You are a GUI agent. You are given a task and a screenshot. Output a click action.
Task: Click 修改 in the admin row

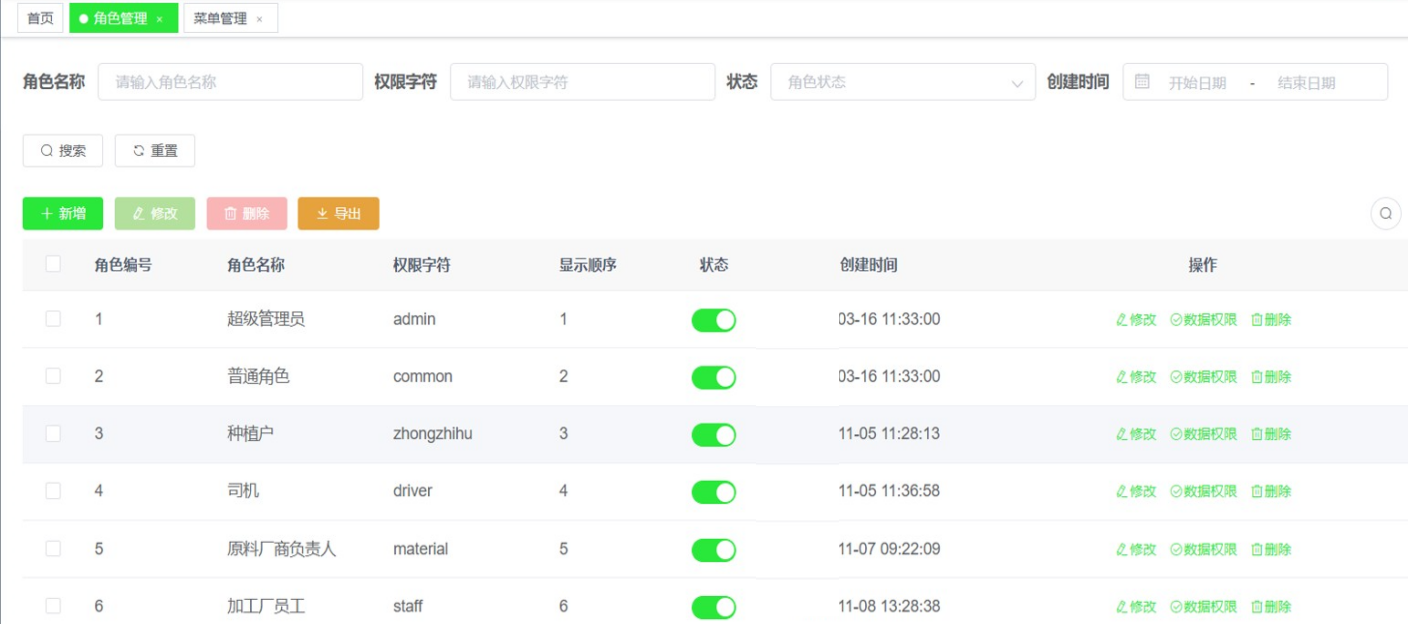1136,320
